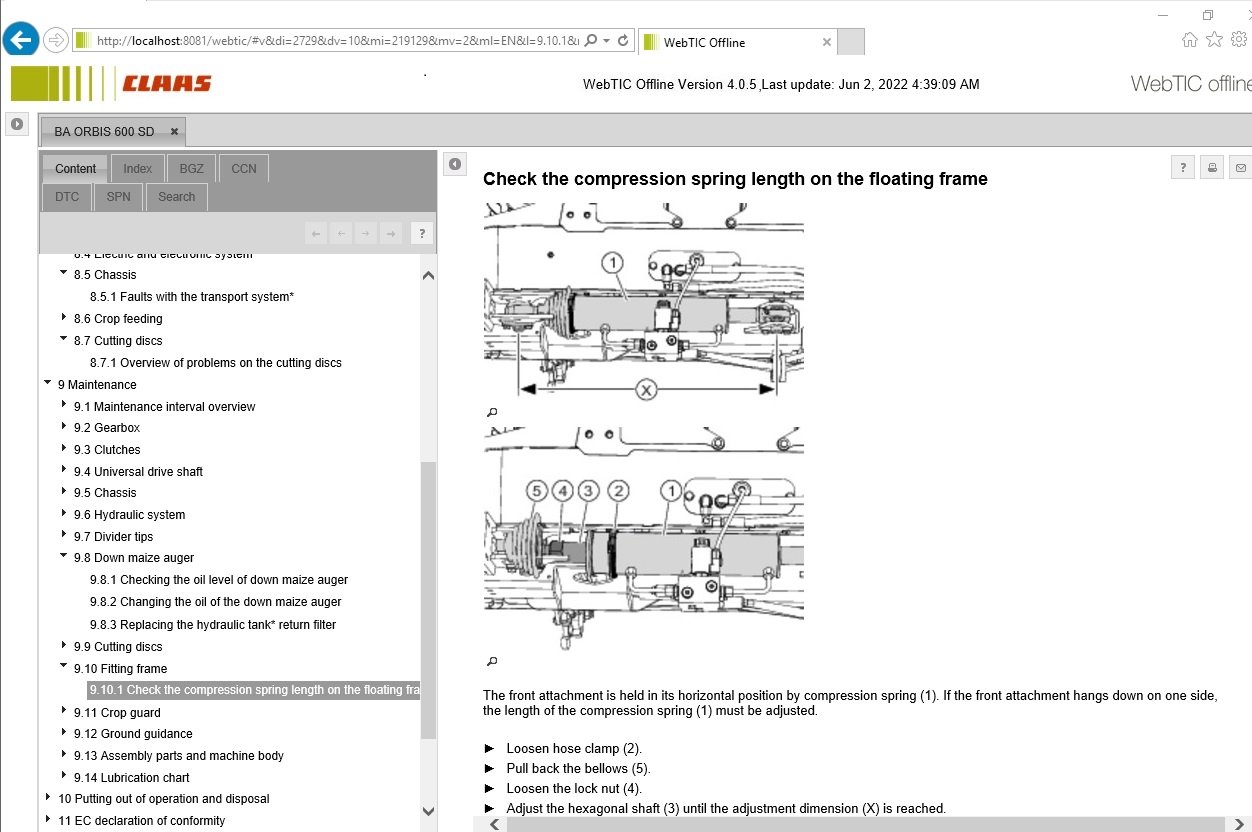1252x832 pixels.
Task: Click the second compression spring diagram
Action: tap(643, 539)
